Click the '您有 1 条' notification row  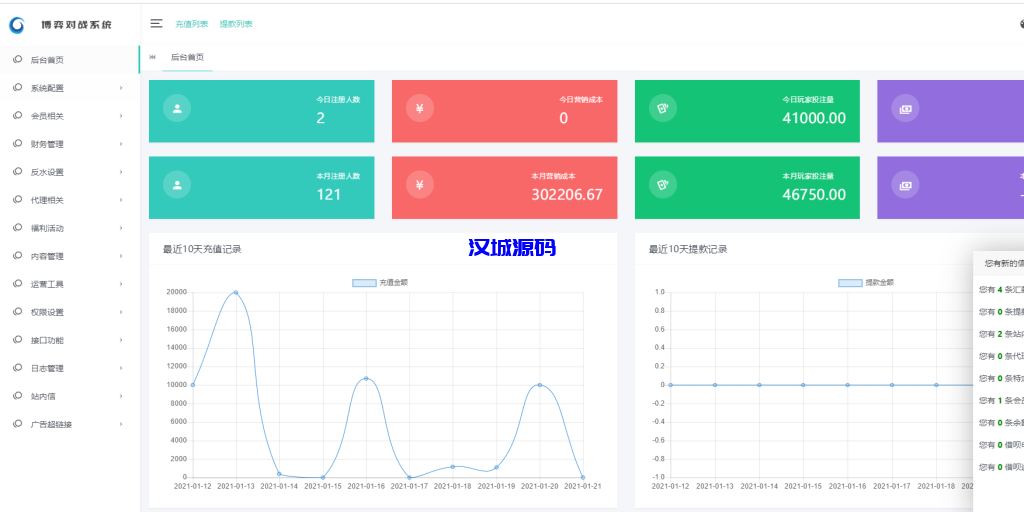coord(1001,400)
